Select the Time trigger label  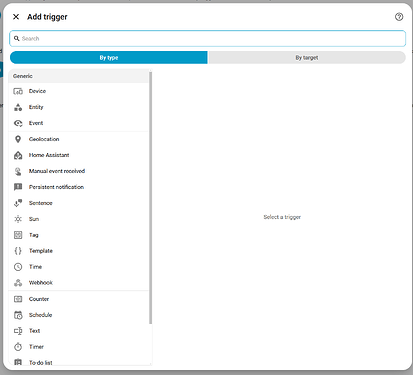[35, 267]
